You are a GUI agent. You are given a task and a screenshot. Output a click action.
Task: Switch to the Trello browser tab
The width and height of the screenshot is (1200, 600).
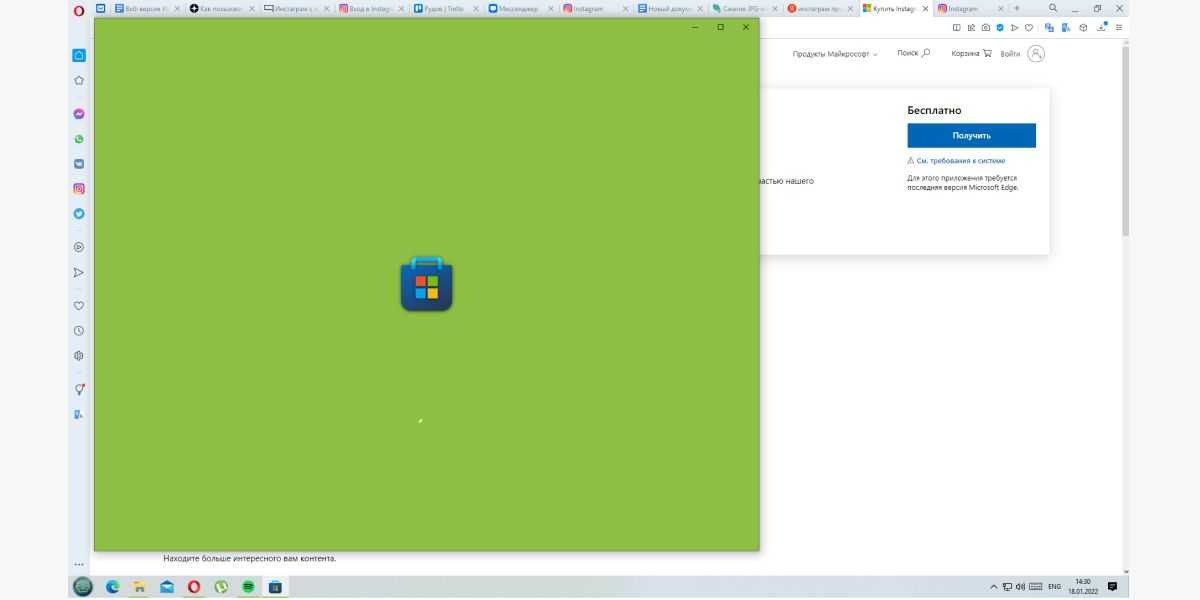tap(440, 9)
